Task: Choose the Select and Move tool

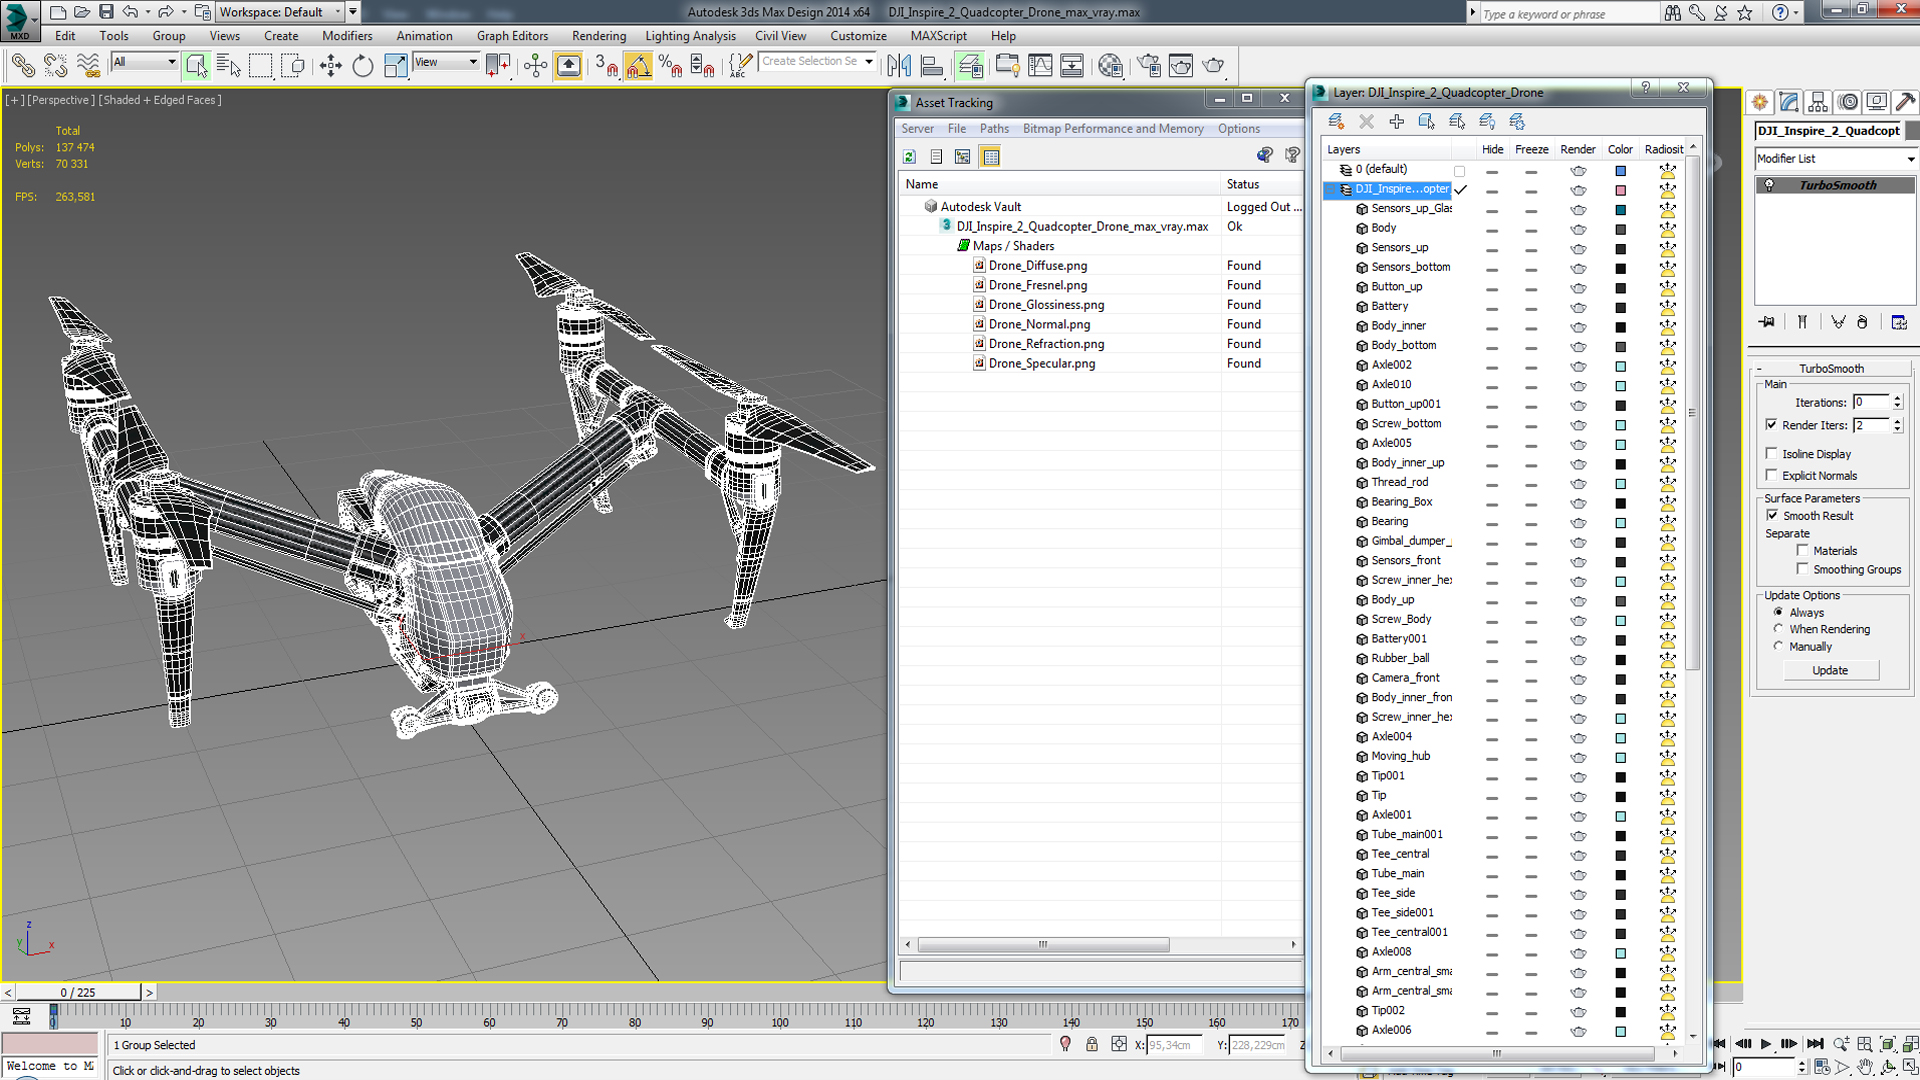Action: tap(330, 66)
